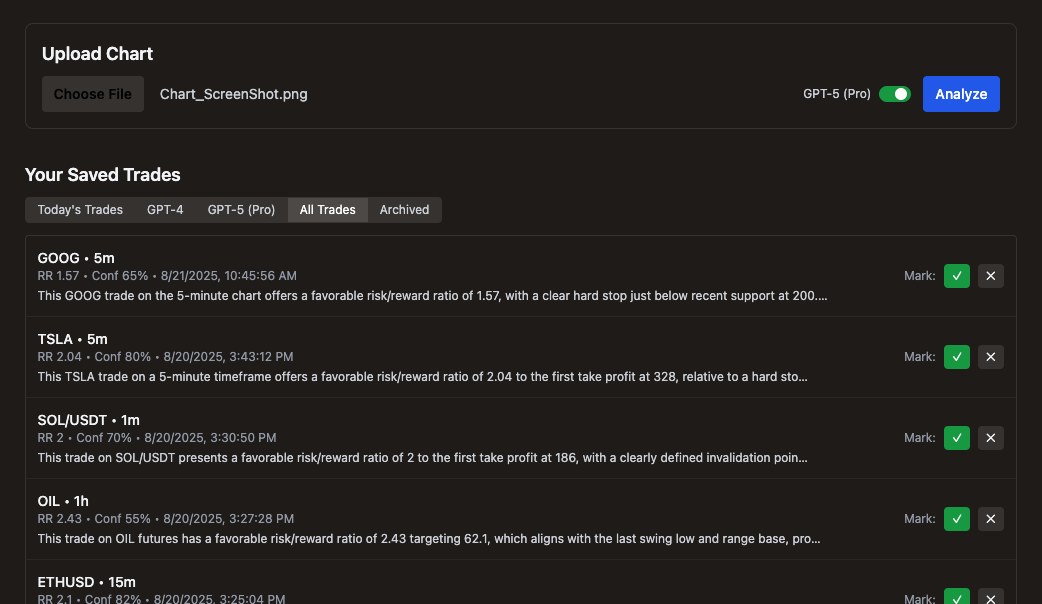This screenshot has width=1042, height=604.
Task: Mark the GOOG trade with X
Action: coord(990,276)
